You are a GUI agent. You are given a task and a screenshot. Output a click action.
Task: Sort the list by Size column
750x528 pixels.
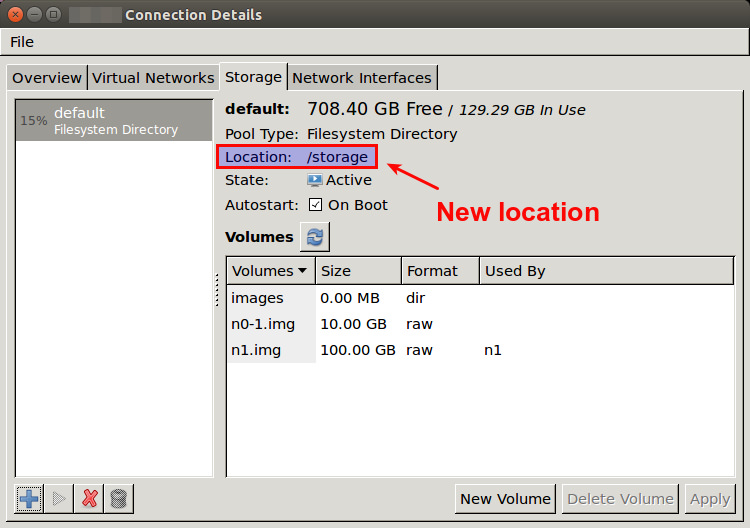pyautogui.click(x=358, y=271)
